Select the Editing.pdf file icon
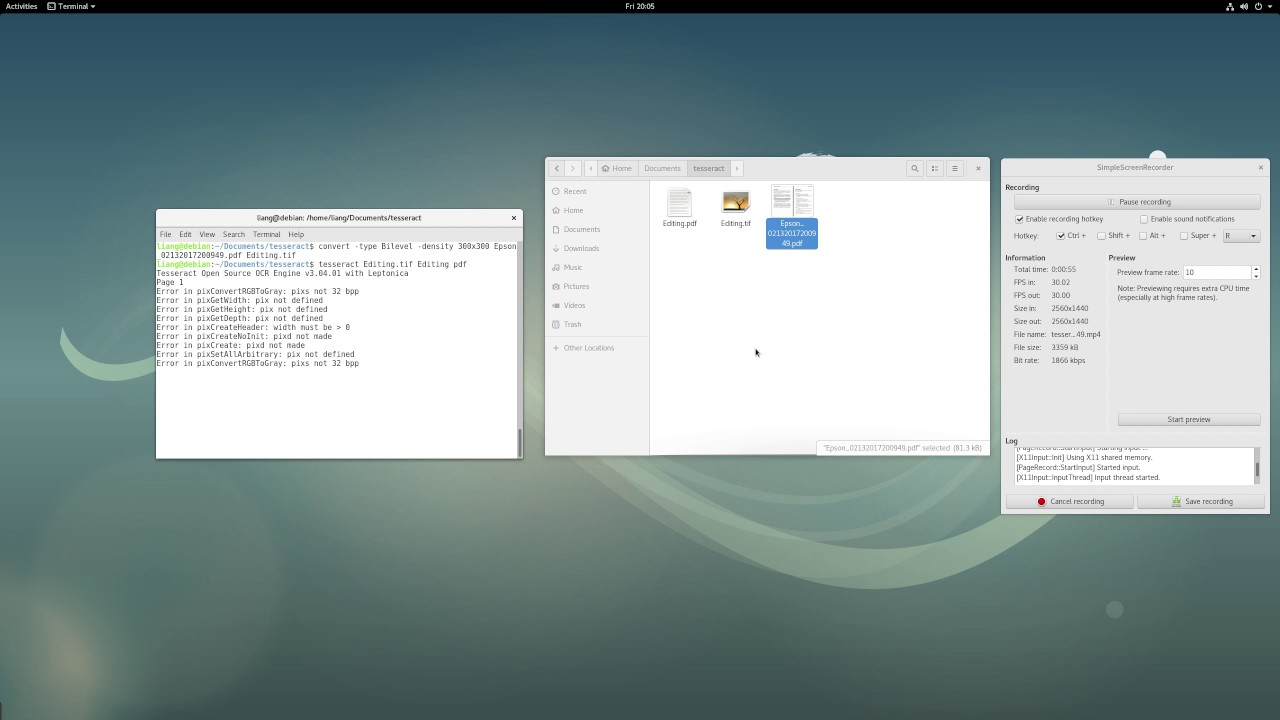 pyautogui.click(x=679, y=202)
